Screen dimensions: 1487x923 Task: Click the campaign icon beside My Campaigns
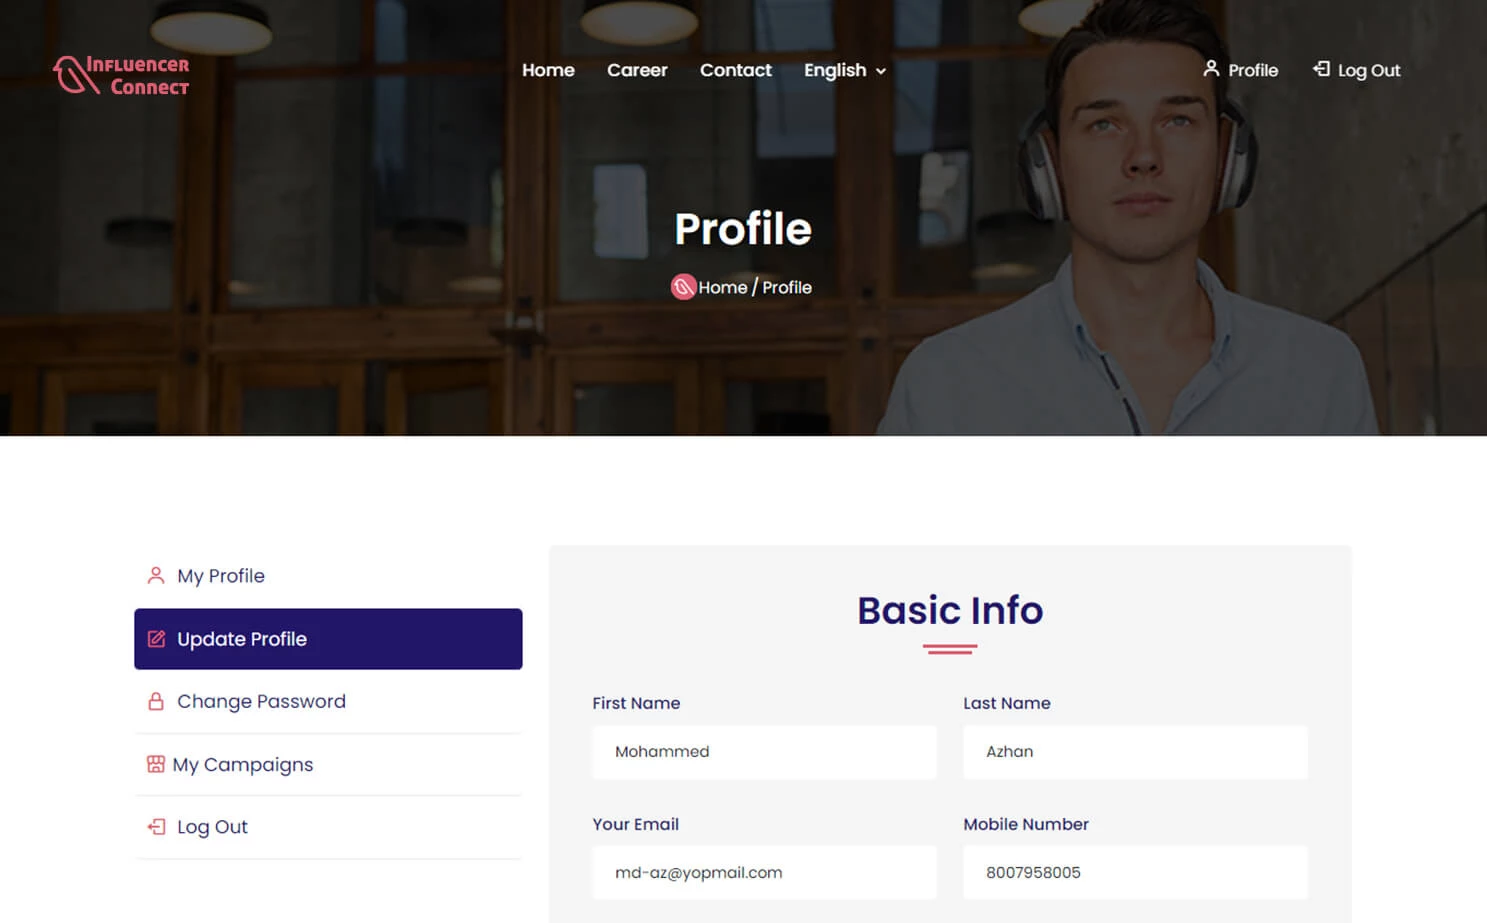(x=156, y=764)
